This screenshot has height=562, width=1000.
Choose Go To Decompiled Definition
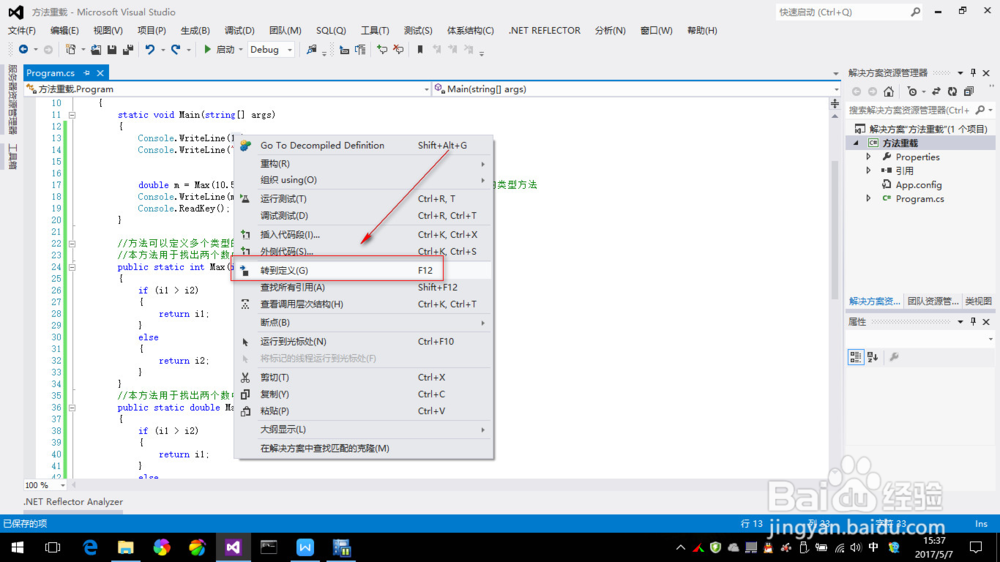[364, 145]
